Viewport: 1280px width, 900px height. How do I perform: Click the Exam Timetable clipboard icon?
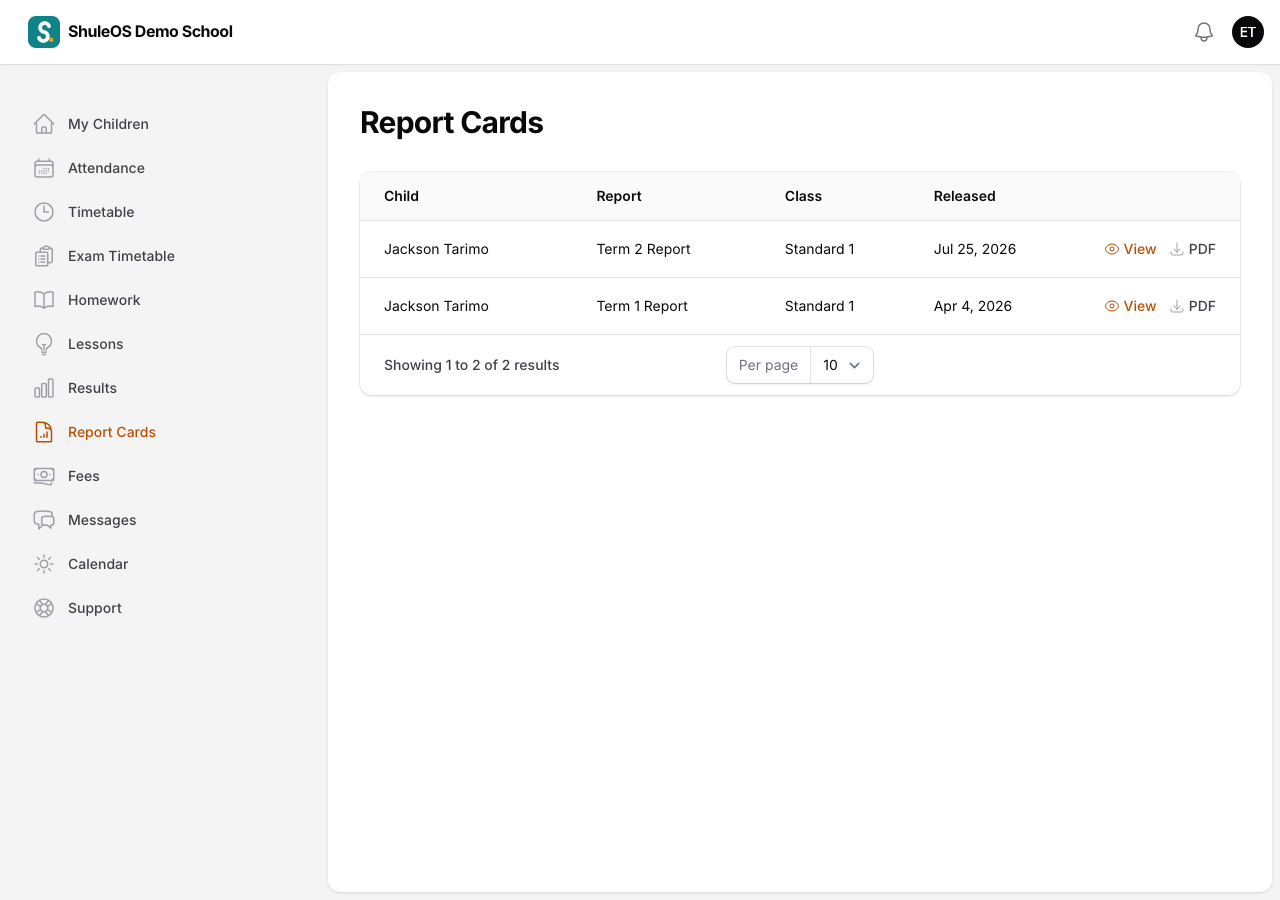point(44,256)
